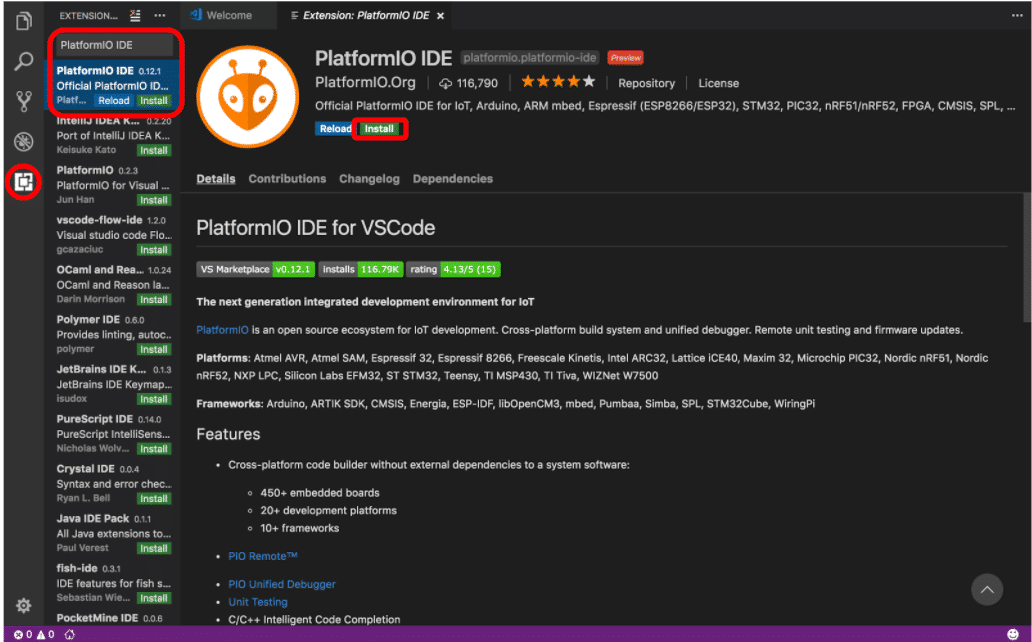Close the Extension: PlatformIO IDE tab

pyautogui.click(x=440, y=16)
